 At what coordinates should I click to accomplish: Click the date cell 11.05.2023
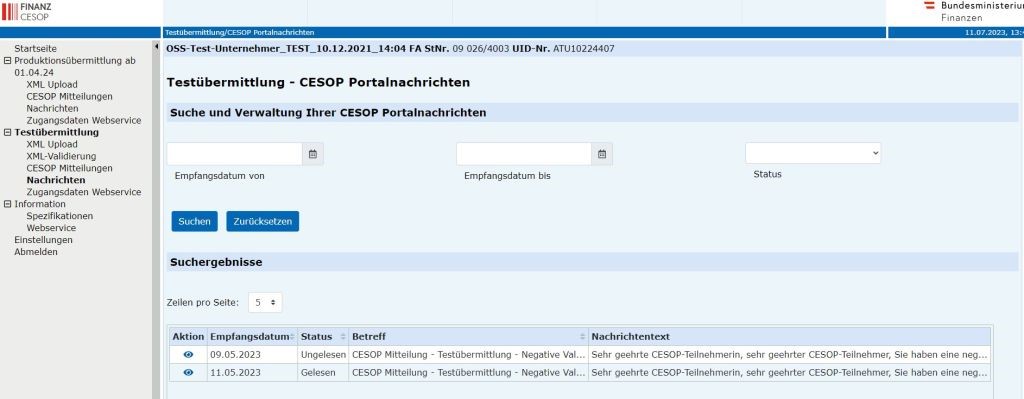click(x=252, y=372)
